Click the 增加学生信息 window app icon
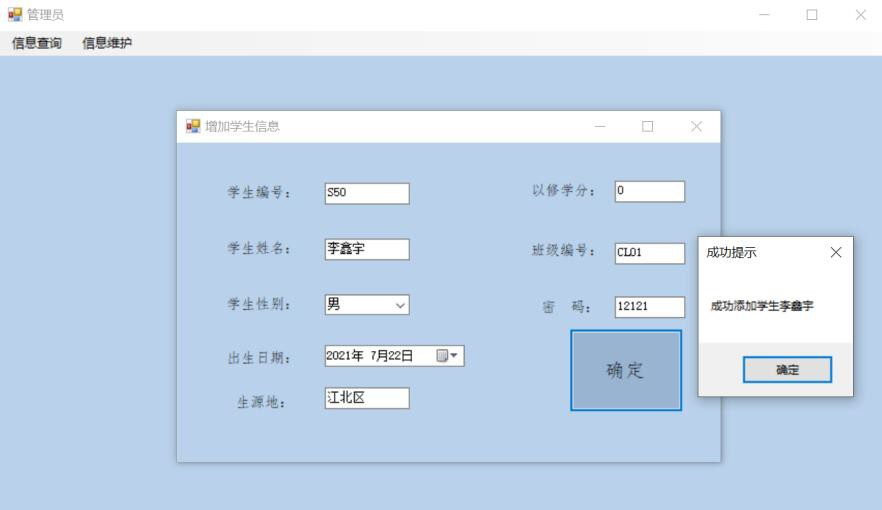 [x=193, y=126]
